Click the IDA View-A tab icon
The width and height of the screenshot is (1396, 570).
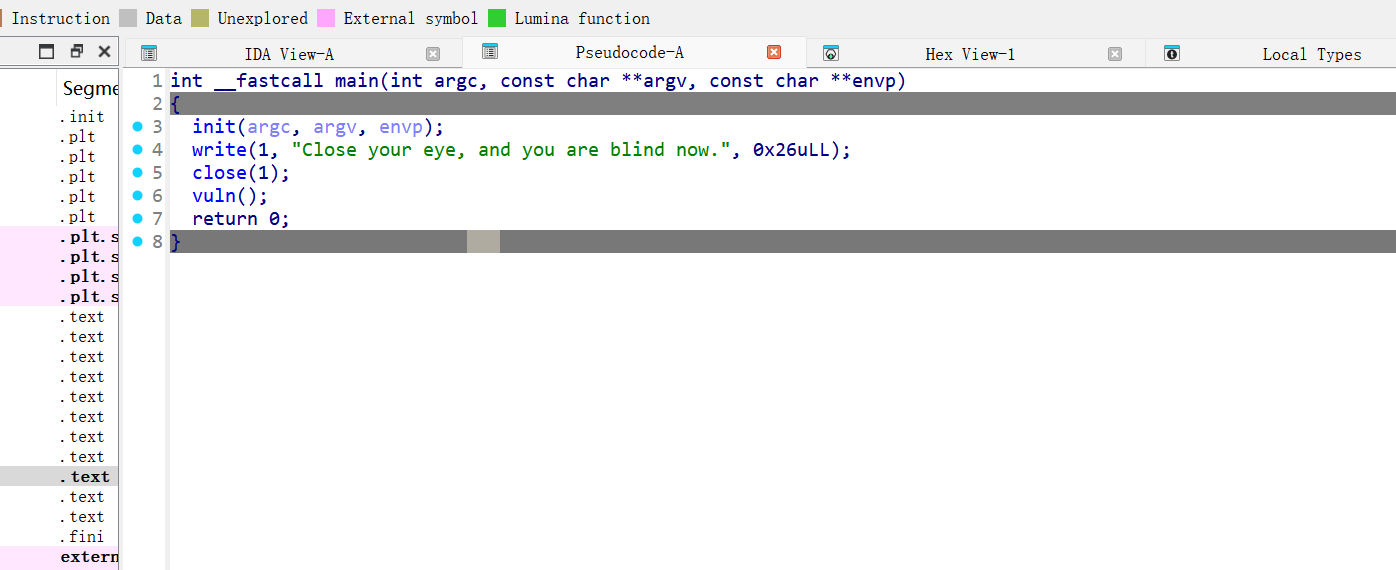149,53
